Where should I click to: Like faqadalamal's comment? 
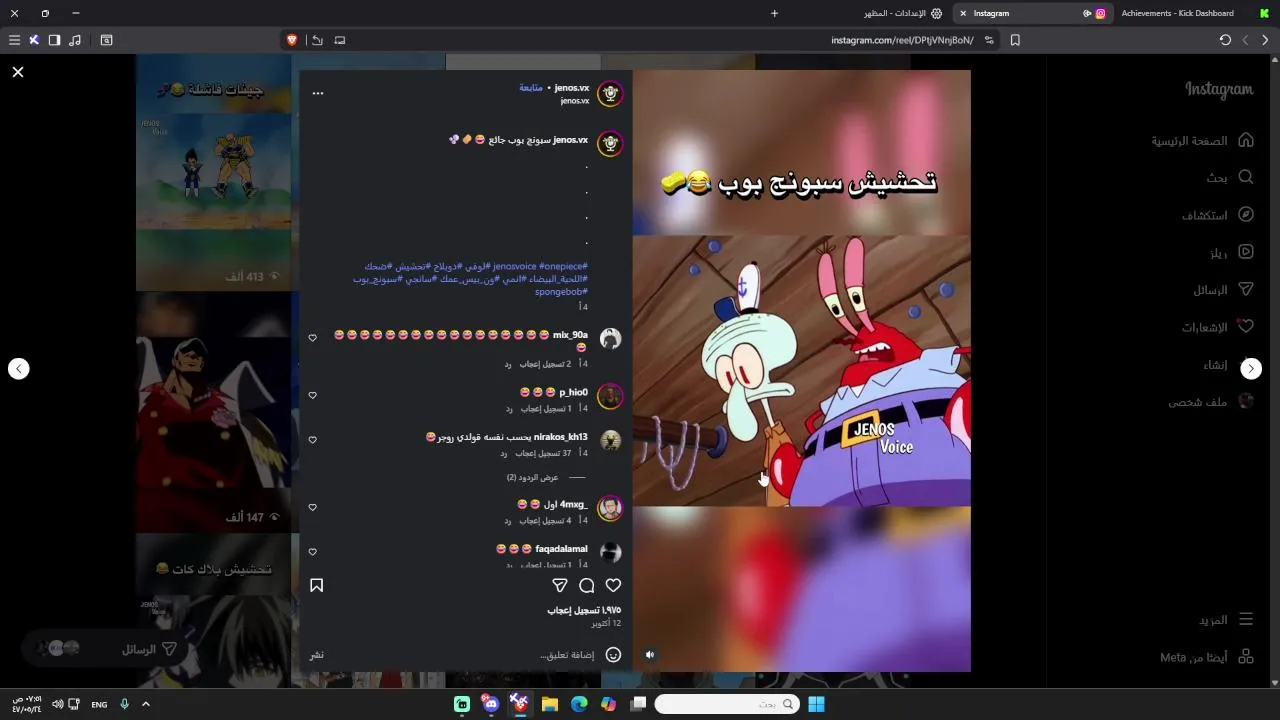click(313, 552)
